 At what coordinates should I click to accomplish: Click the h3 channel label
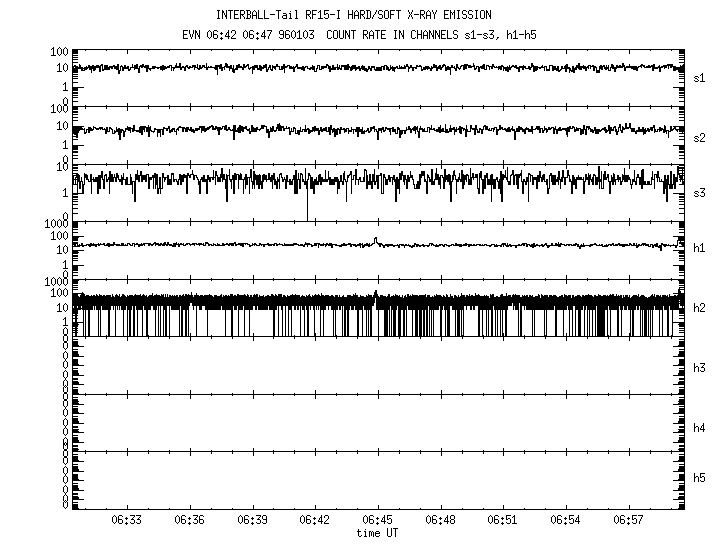click(700, 368)
